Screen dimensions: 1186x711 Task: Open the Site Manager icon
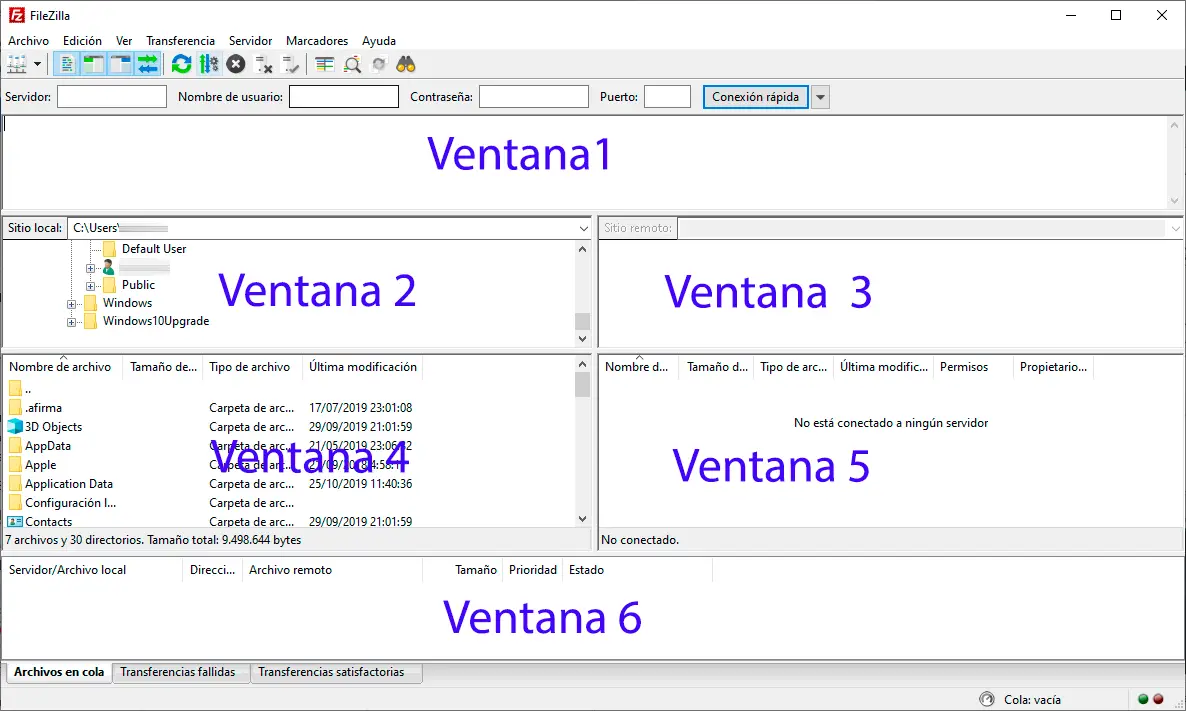coord(17,65)
